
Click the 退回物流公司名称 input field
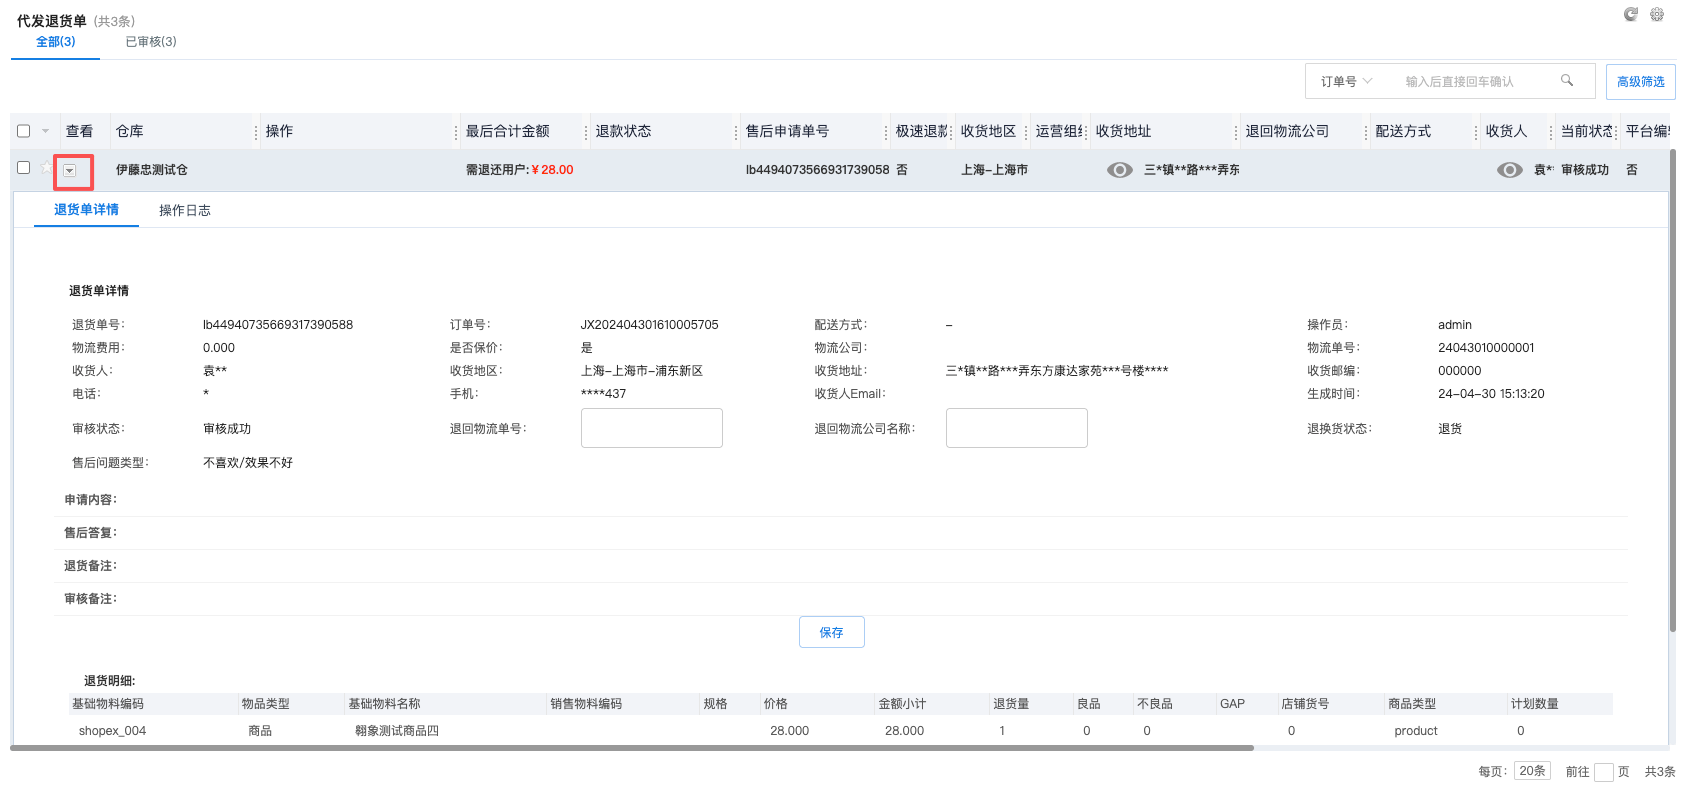pos(1017,428)
